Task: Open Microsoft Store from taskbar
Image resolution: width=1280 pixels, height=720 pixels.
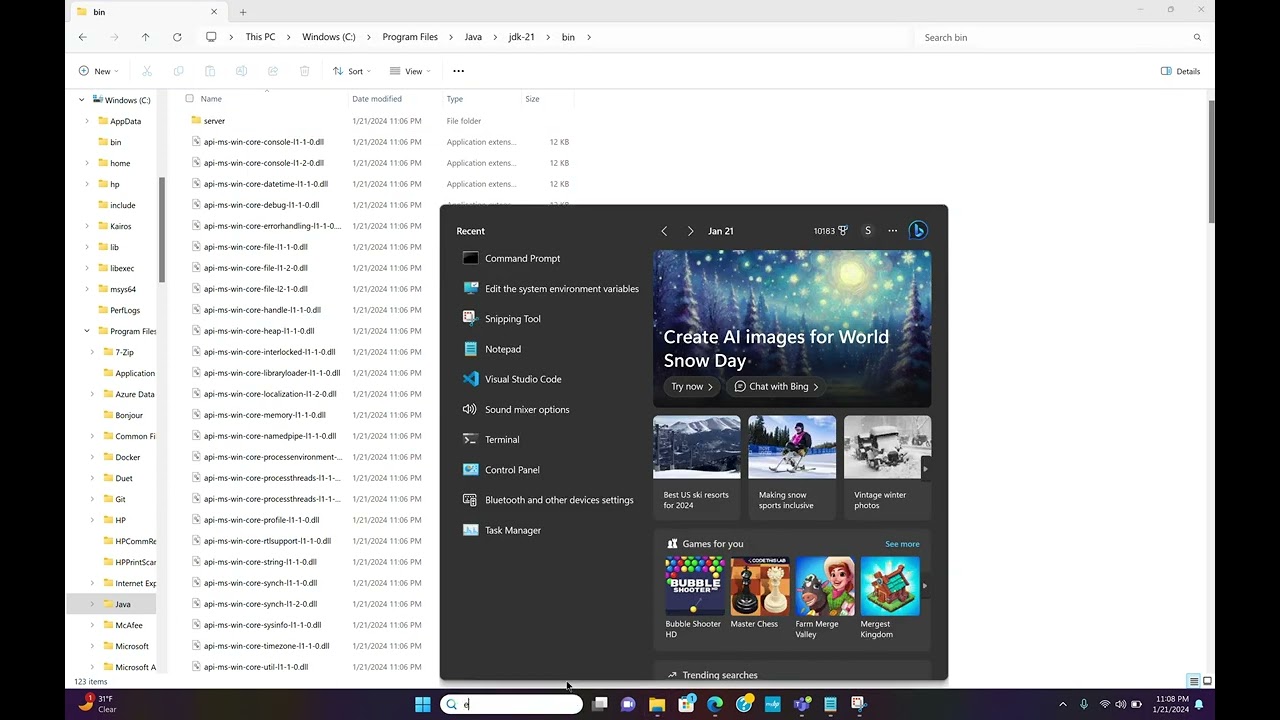Action: coord(686,704)
